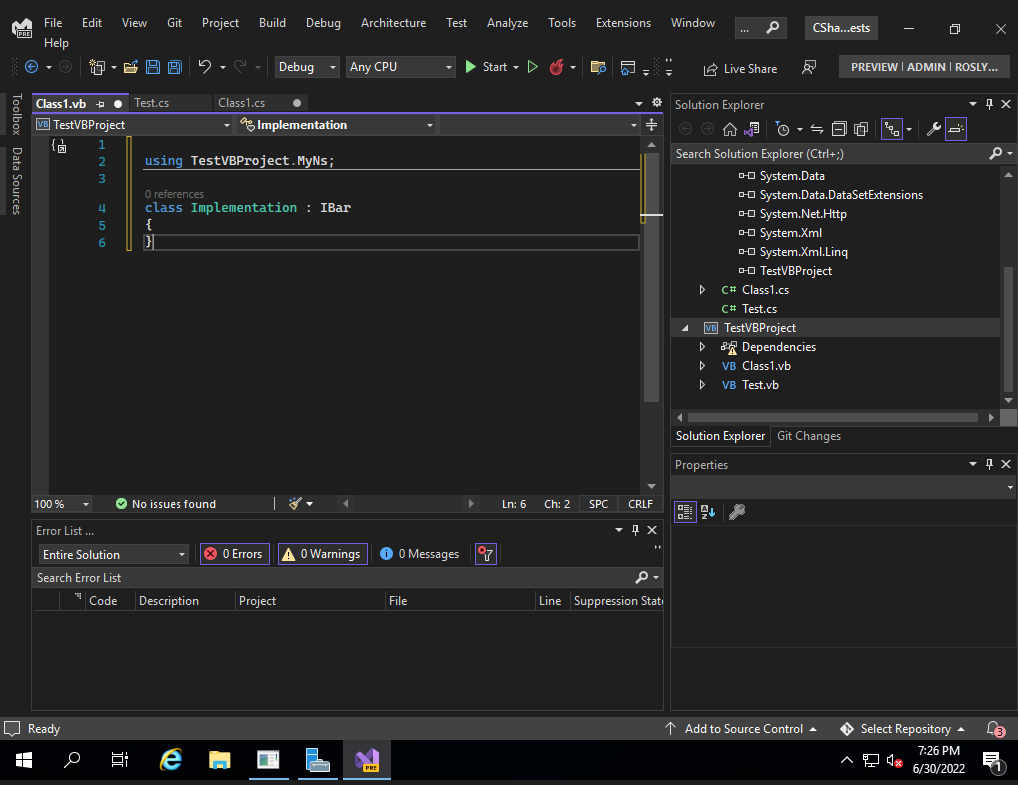
Task: Open the Analyze menu
Action: [x=507, y=23]
